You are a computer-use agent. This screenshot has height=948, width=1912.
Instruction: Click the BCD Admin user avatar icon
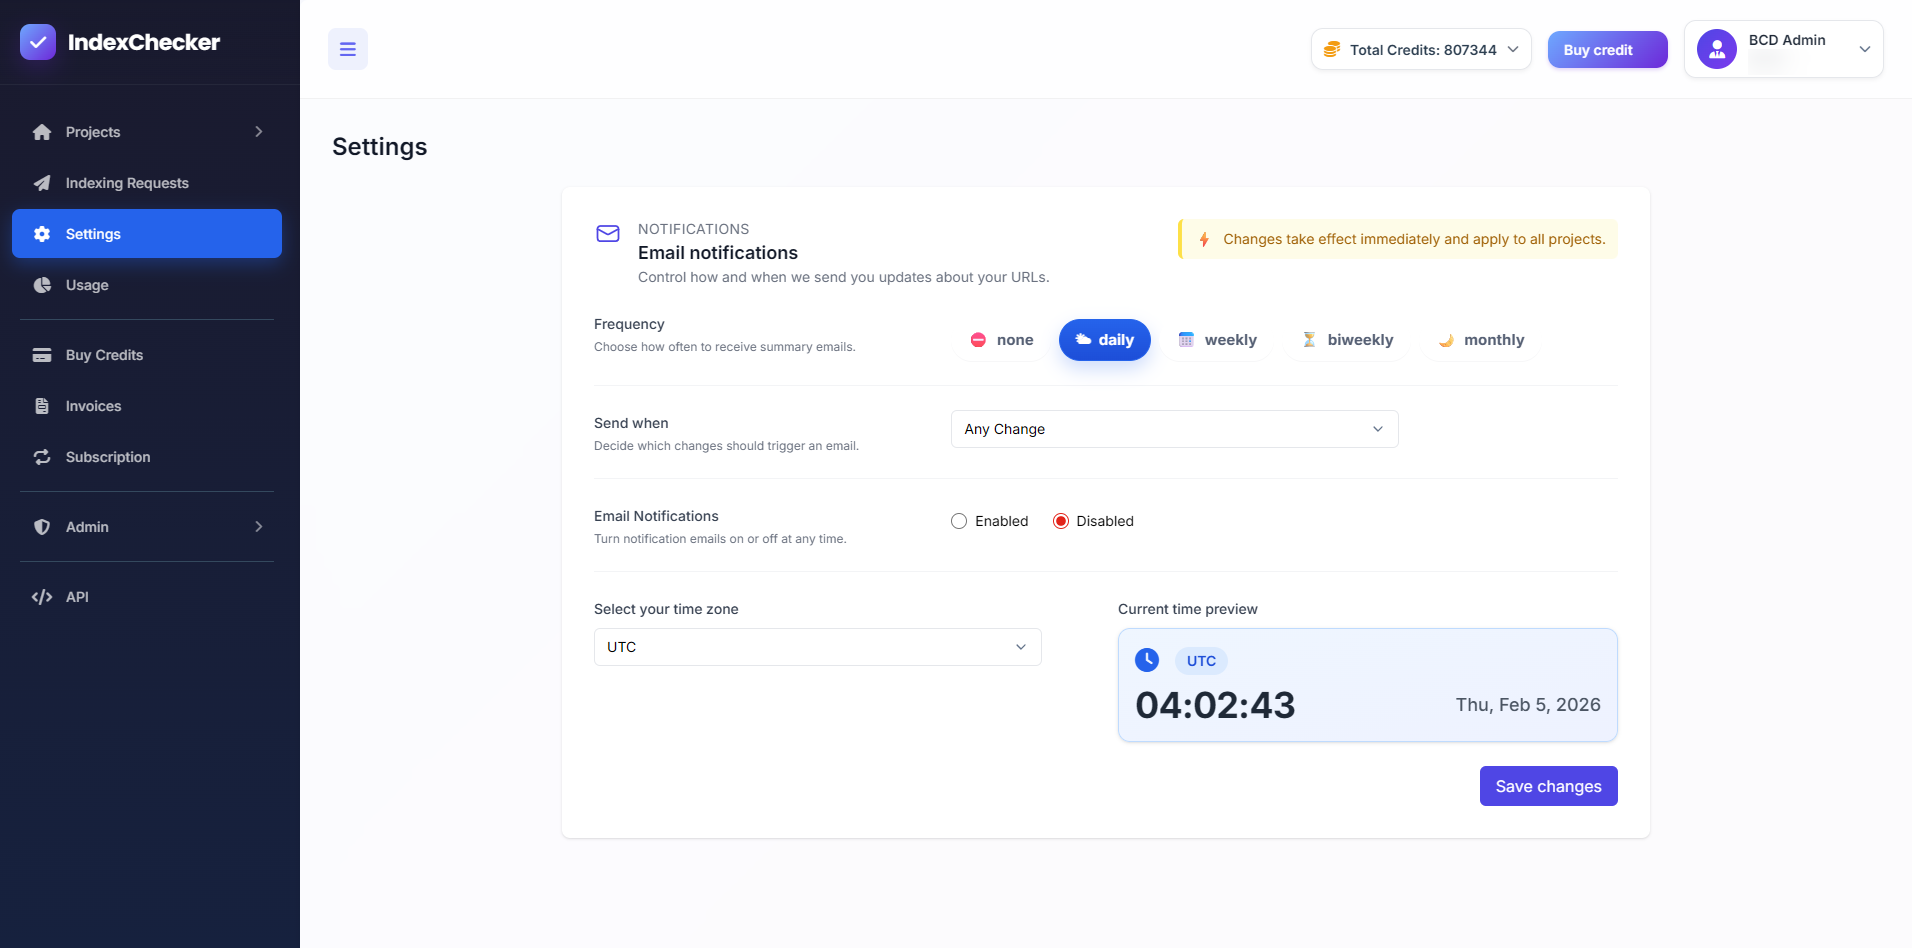1716,49
